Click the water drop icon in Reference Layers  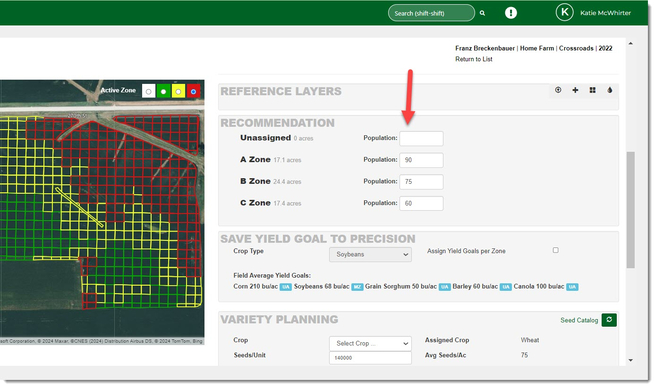pyautogui.click(x=609, y=90)
